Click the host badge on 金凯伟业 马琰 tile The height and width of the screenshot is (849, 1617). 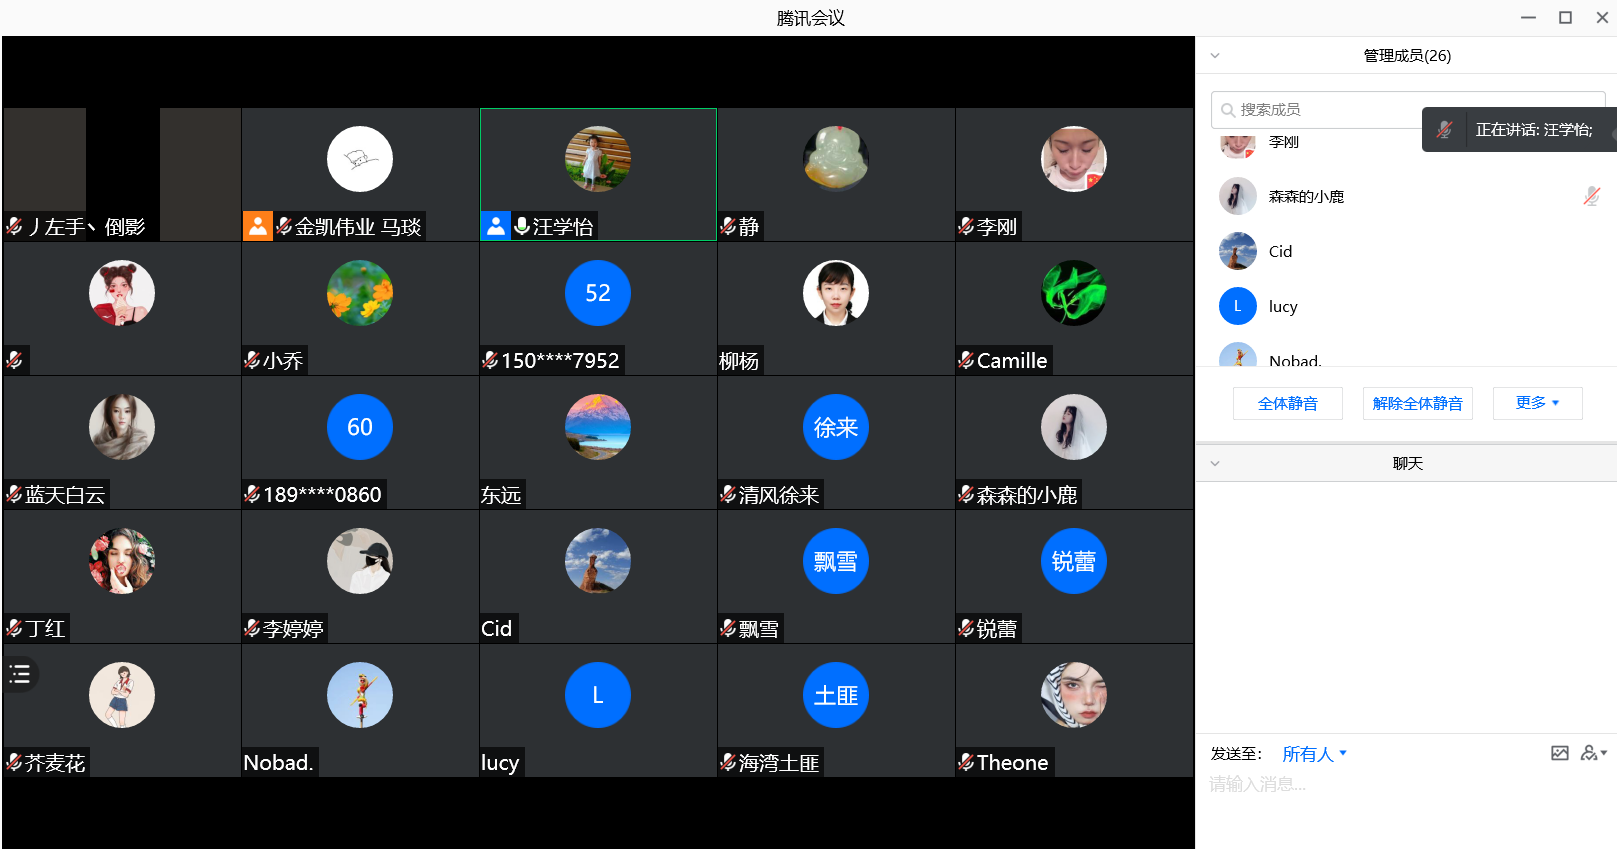click(x=257, y=226)
